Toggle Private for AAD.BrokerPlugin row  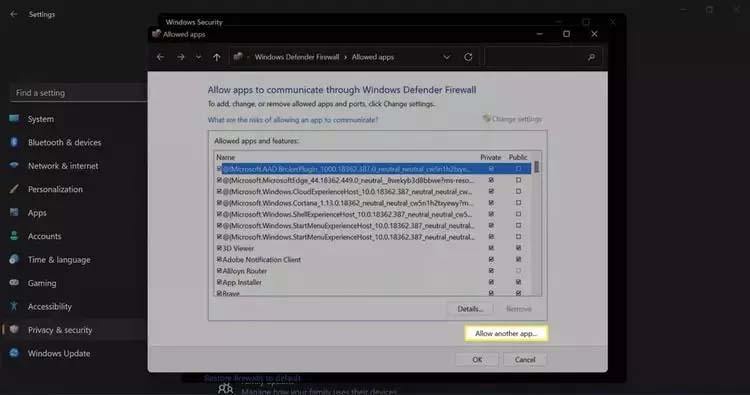(491, 169)
